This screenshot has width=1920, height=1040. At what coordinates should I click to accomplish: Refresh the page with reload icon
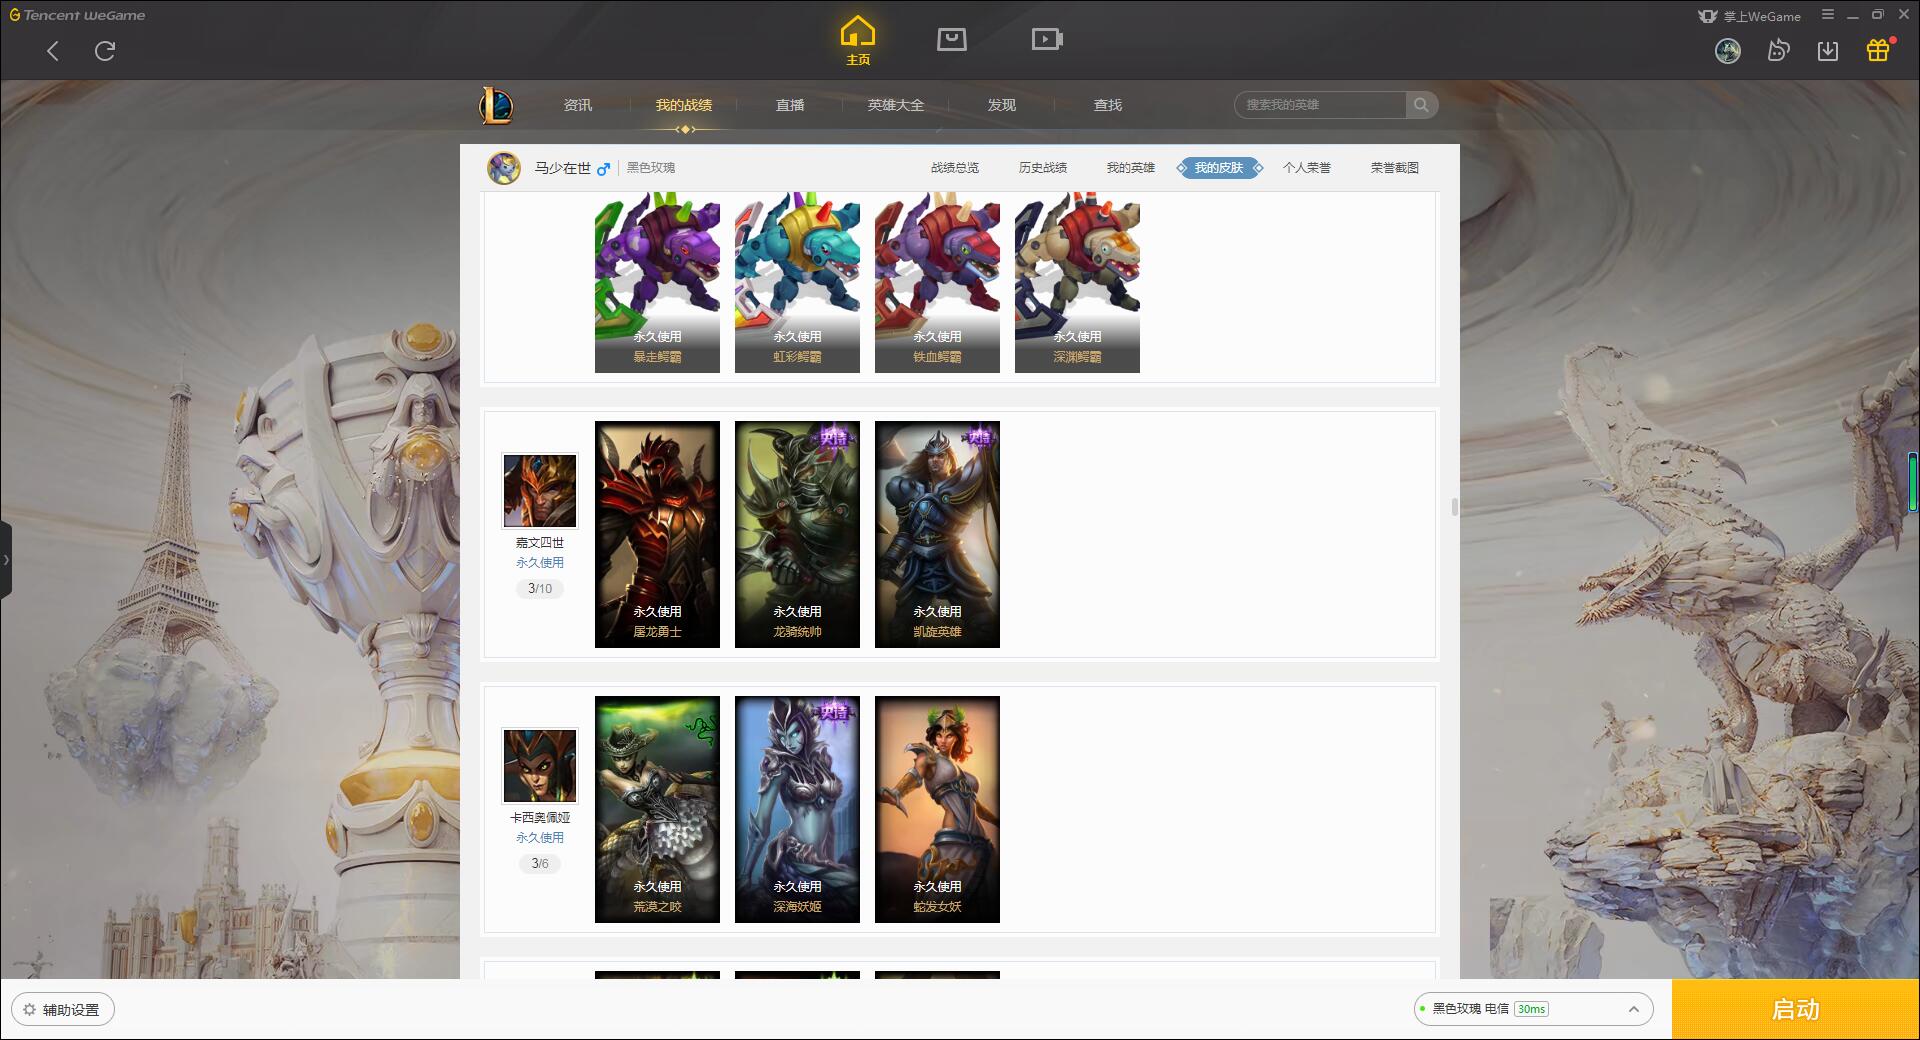105,51
